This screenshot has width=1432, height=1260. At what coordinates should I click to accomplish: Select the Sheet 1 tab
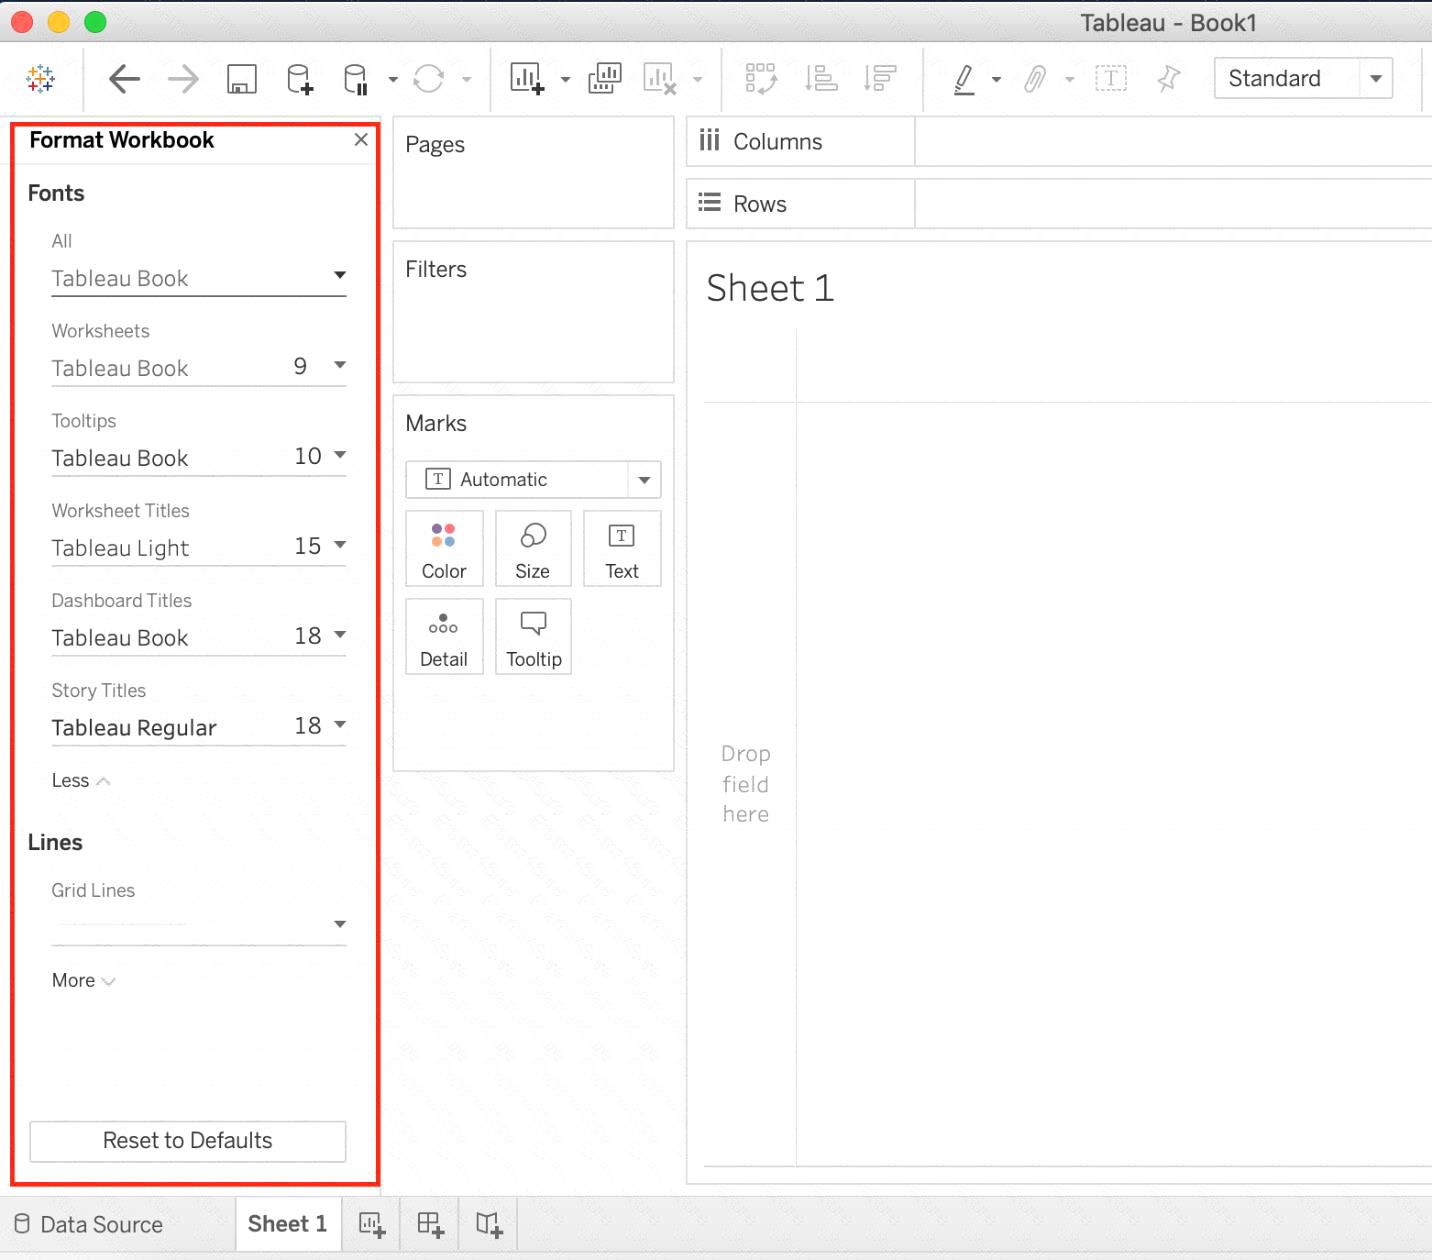click(x=288, y=1224)
